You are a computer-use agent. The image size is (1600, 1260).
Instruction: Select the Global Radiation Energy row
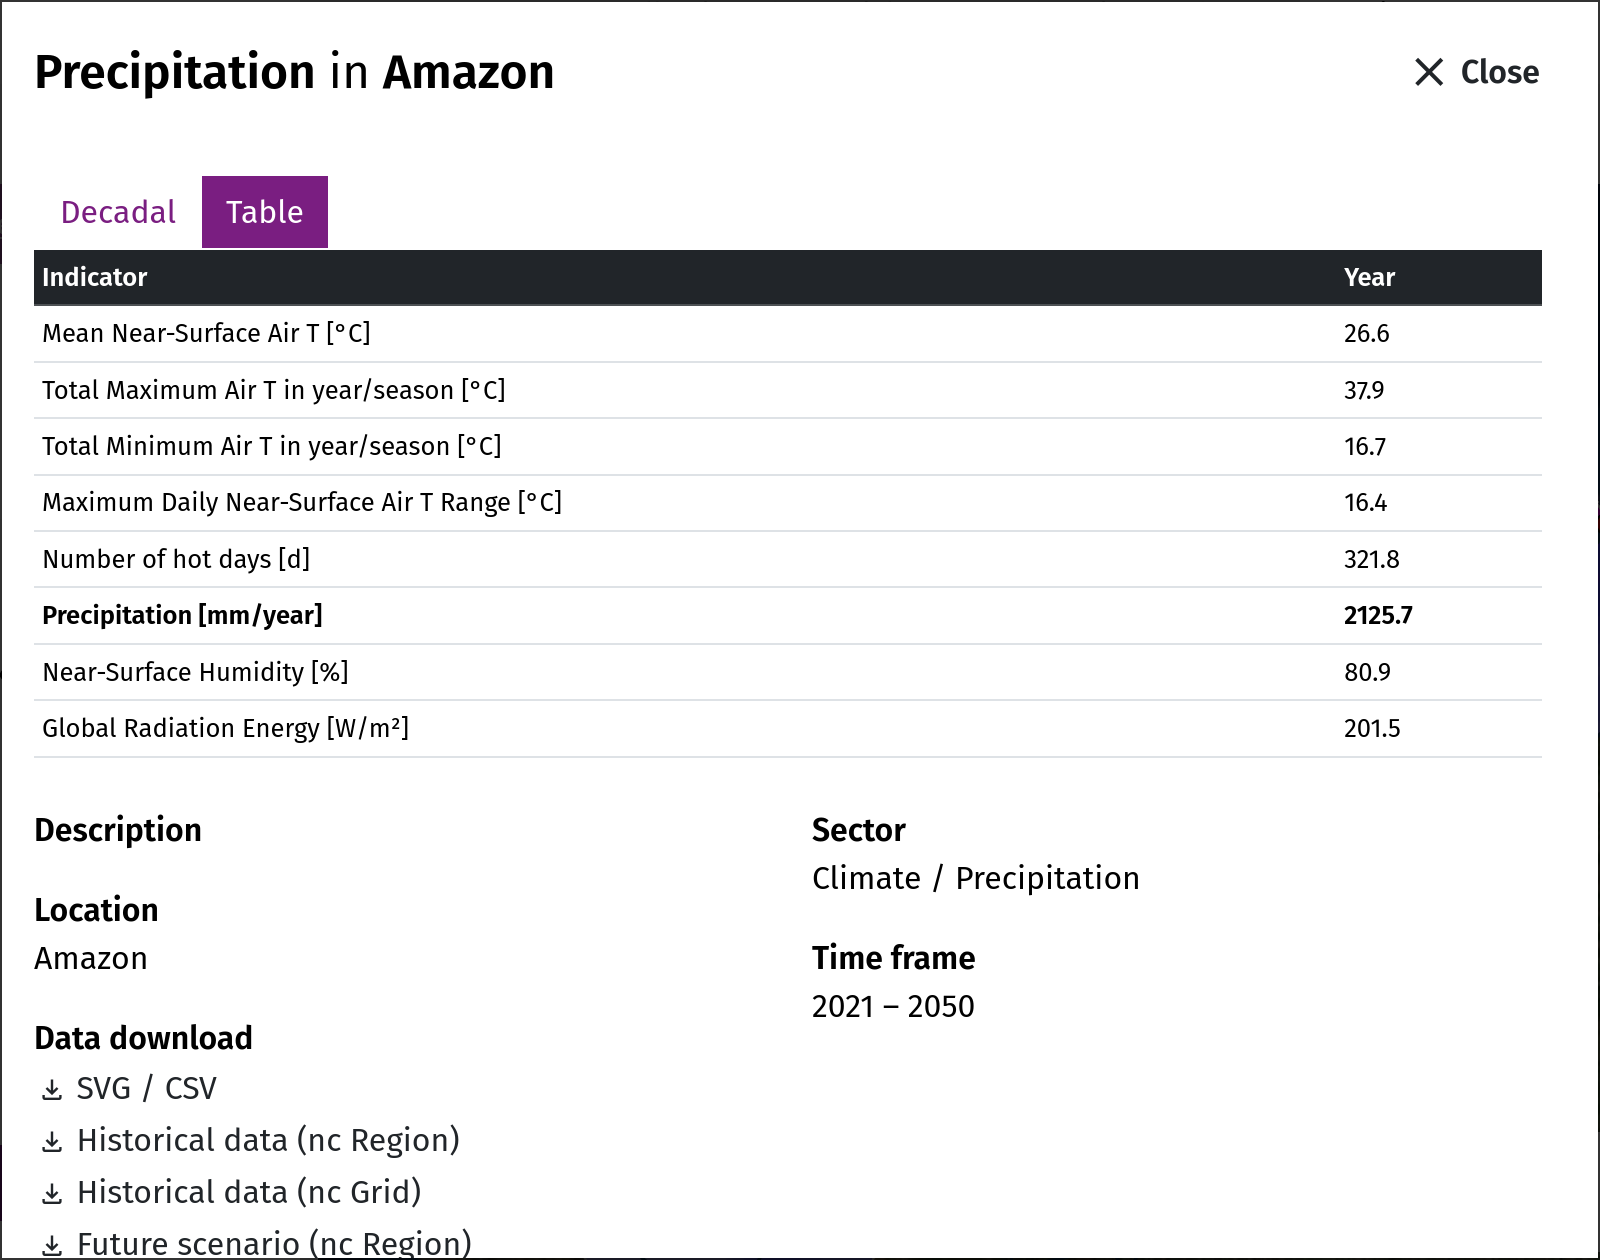click(x=788, y=728)
